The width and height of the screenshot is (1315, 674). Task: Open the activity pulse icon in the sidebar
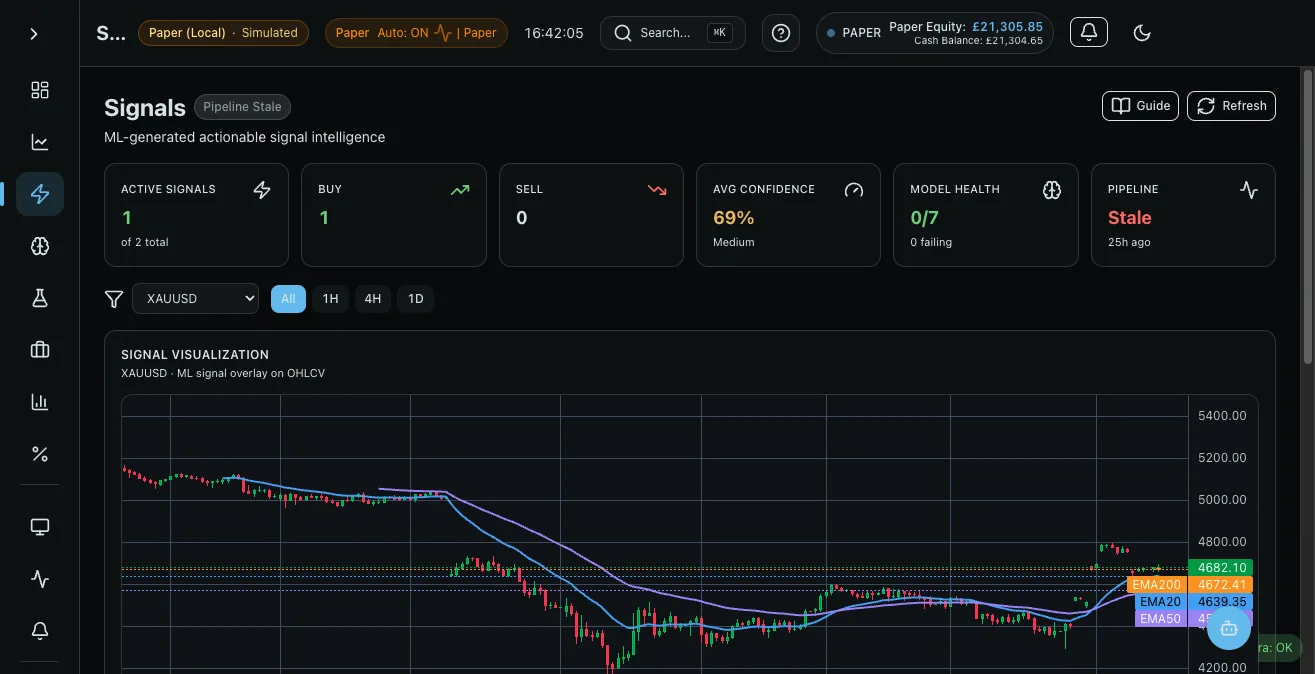(40, 579)
